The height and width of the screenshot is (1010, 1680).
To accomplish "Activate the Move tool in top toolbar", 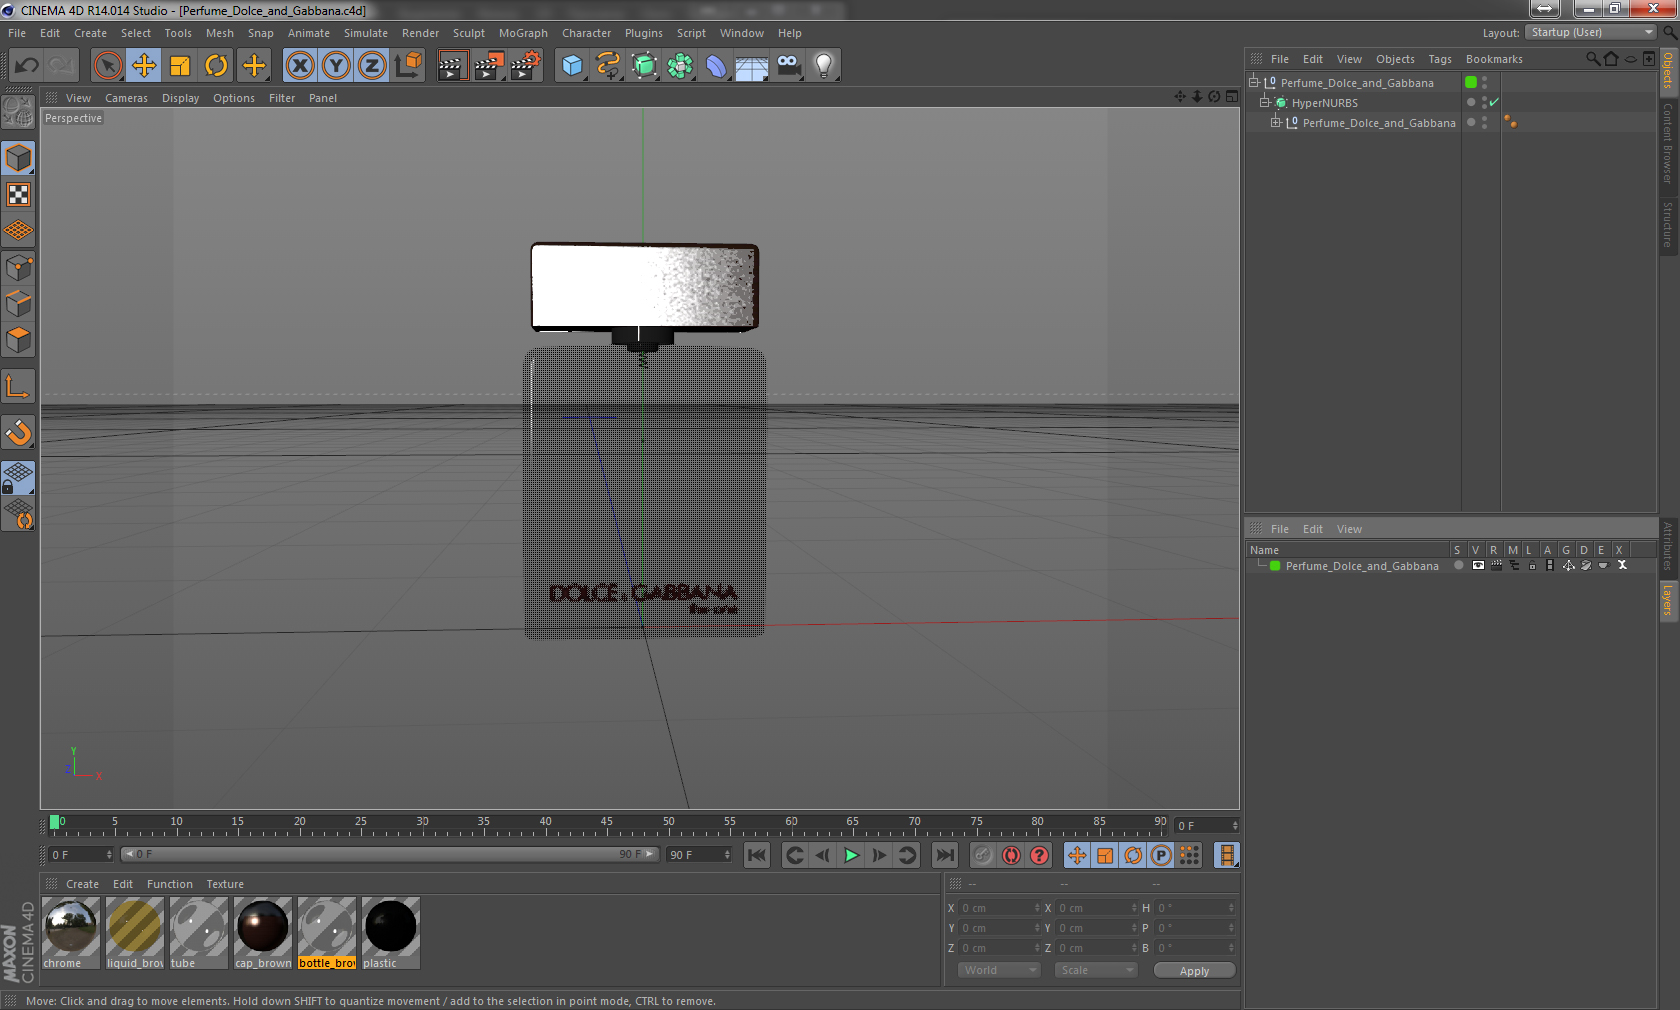I will point(144,66).
